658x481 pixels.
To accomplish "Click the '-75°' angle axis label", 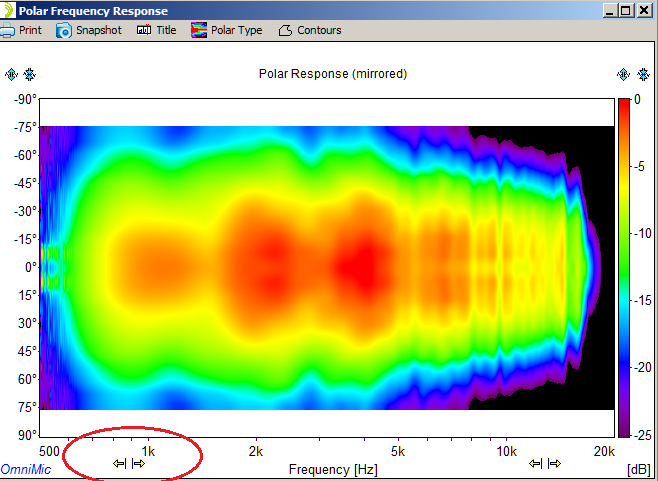I will (25, 127).
